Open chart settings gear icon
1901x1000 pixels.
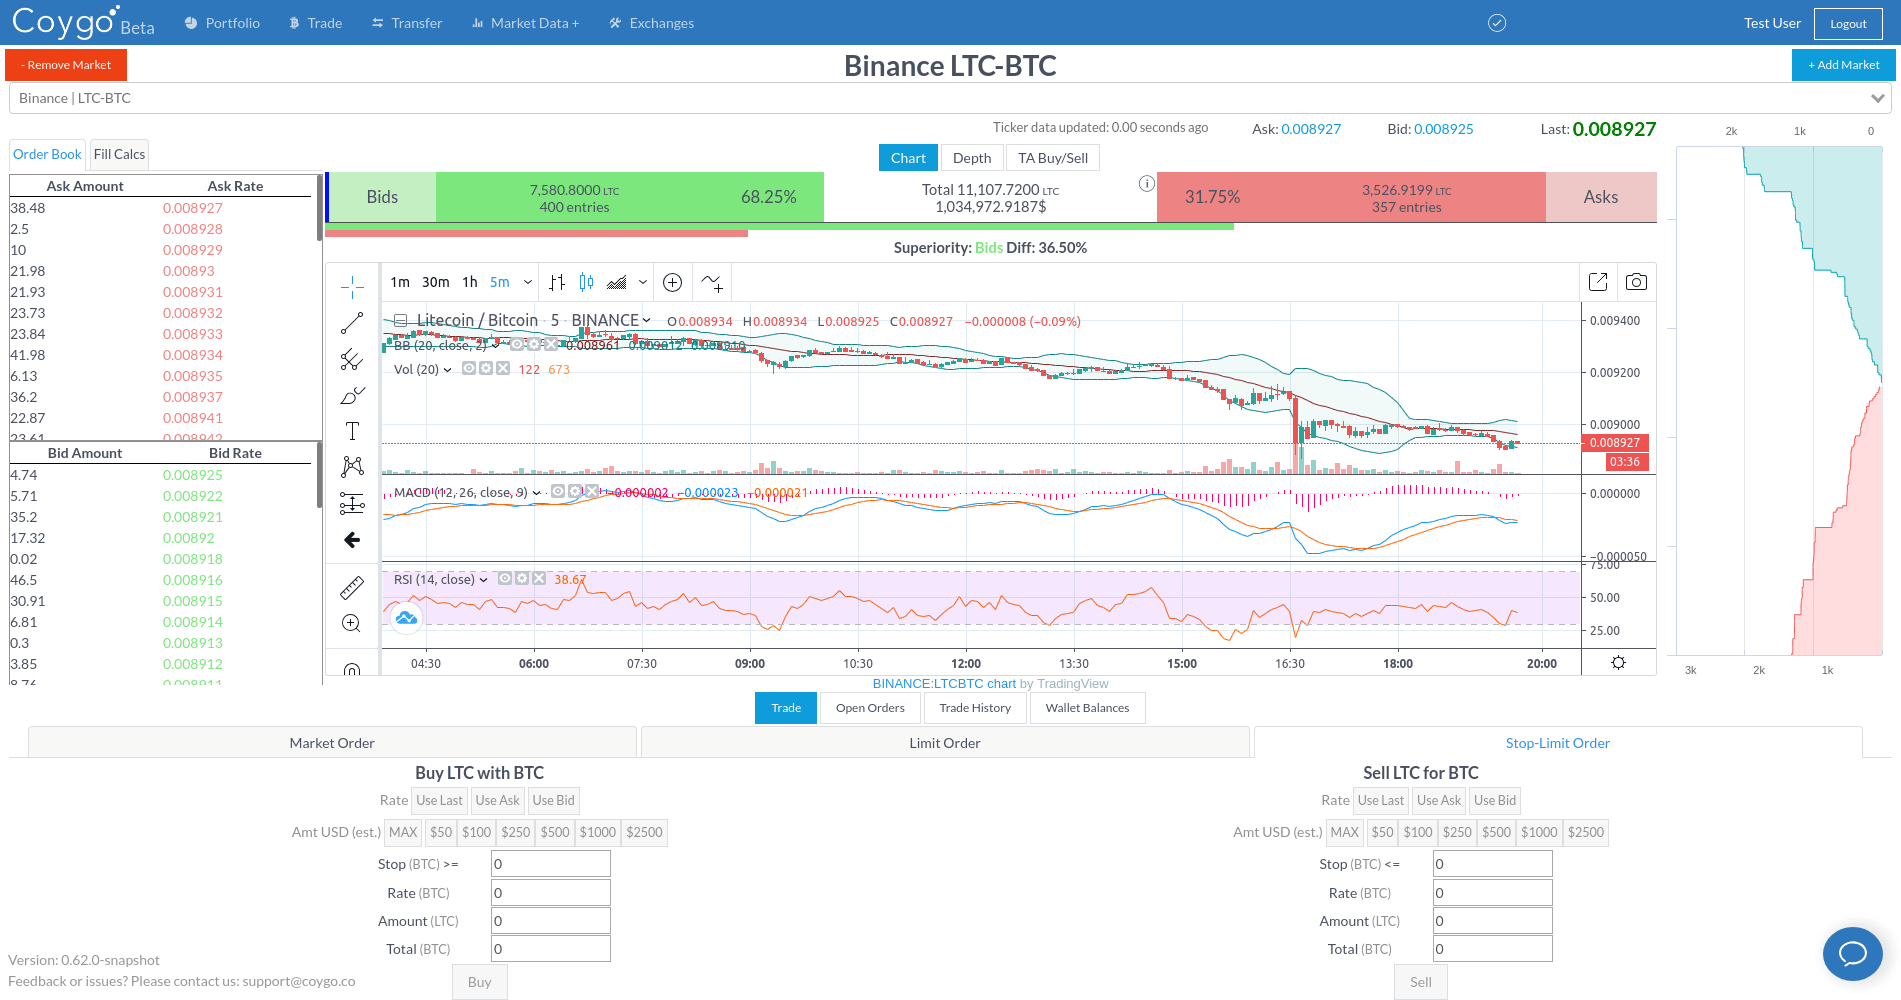(x=1618, y=663)
